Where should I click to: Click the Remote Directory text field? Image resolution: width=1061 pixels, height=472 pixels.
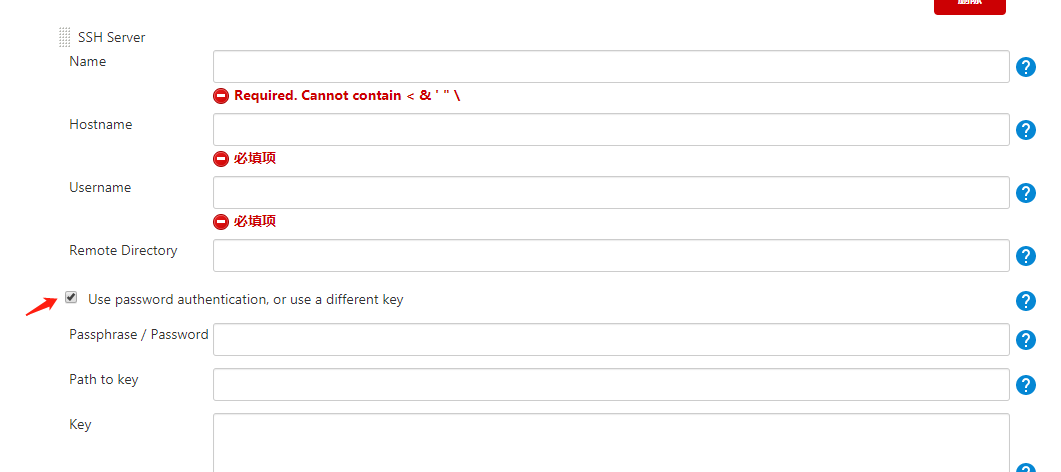pyautogui.click(x=610, y=256)
